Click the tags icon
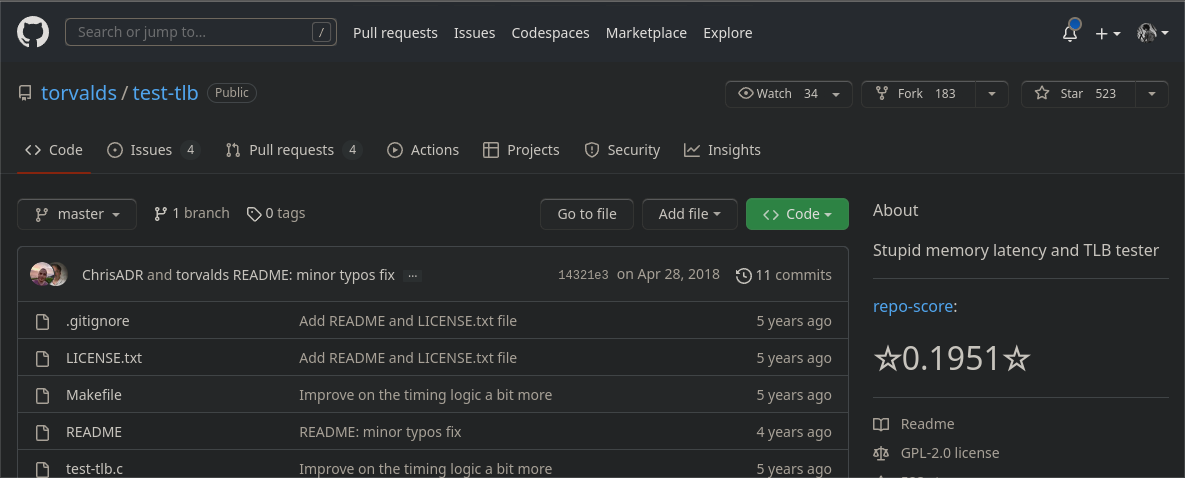The height and width of the screenshot is (478, 1185). click(x=254, y=213)
